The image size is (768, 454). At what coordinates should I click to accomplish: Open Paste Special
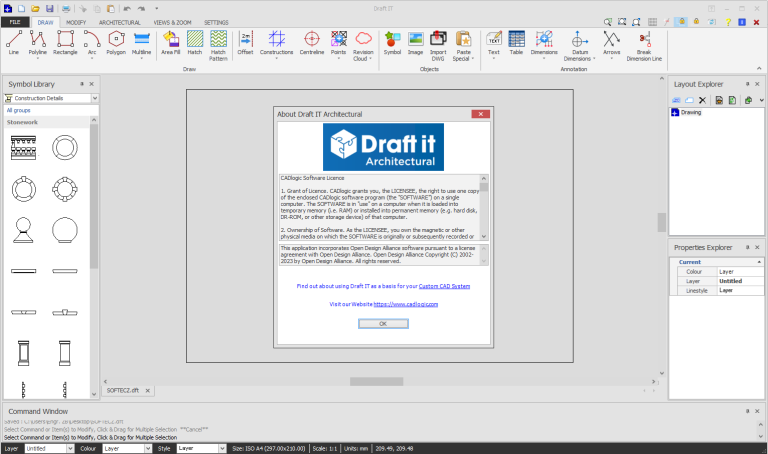coord(463,45)
